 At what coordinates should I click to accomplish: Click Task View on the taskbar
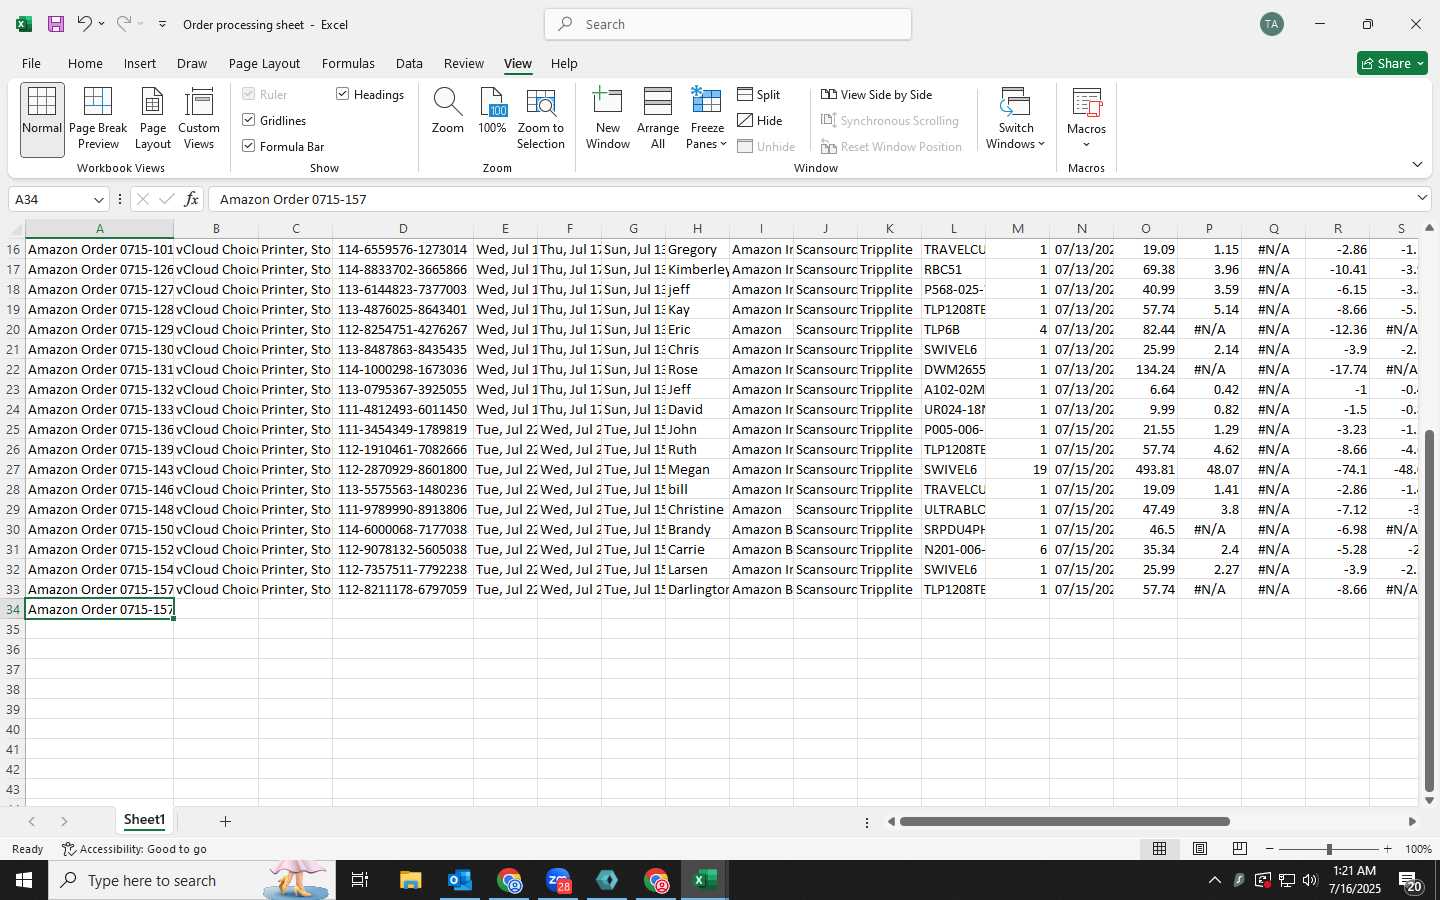point(360,880)
